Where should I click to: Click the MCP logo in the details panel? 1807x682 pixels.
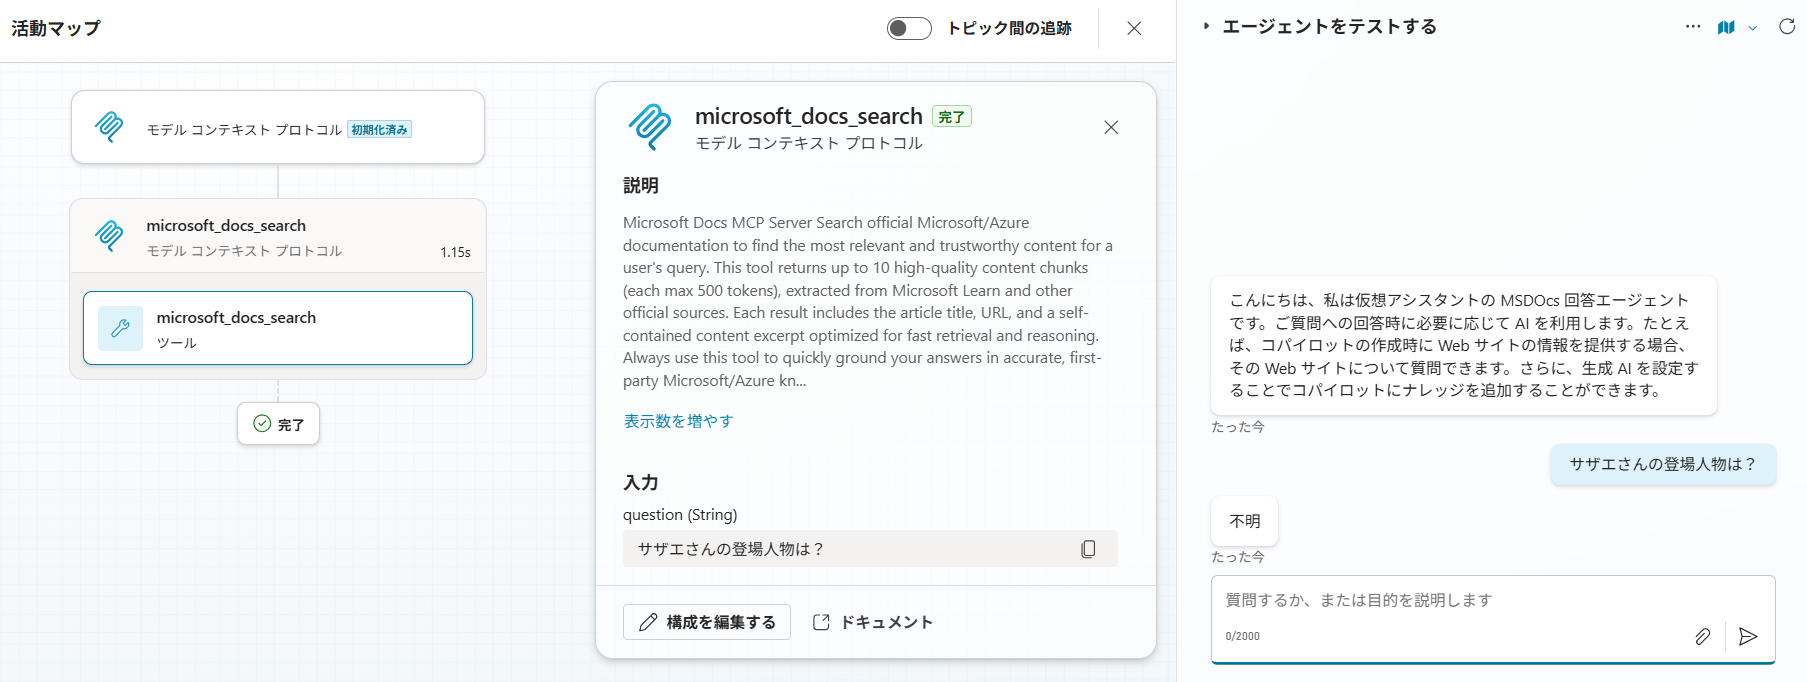[650, 127]
